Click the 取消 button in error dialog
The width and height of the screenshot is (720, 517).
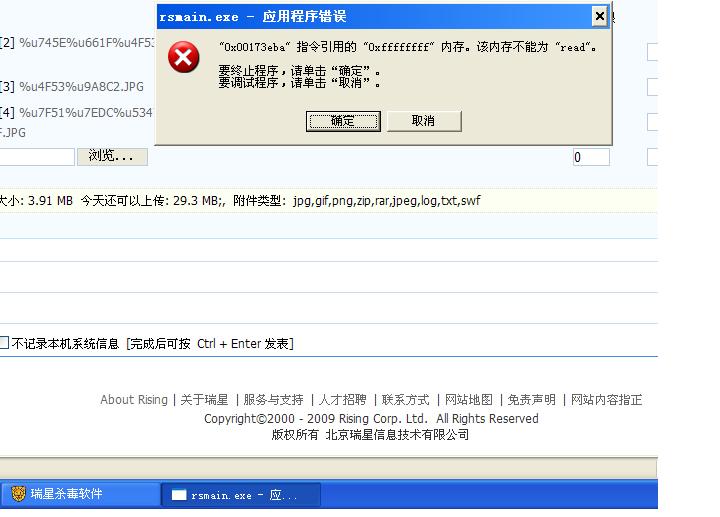coord(424,121)
